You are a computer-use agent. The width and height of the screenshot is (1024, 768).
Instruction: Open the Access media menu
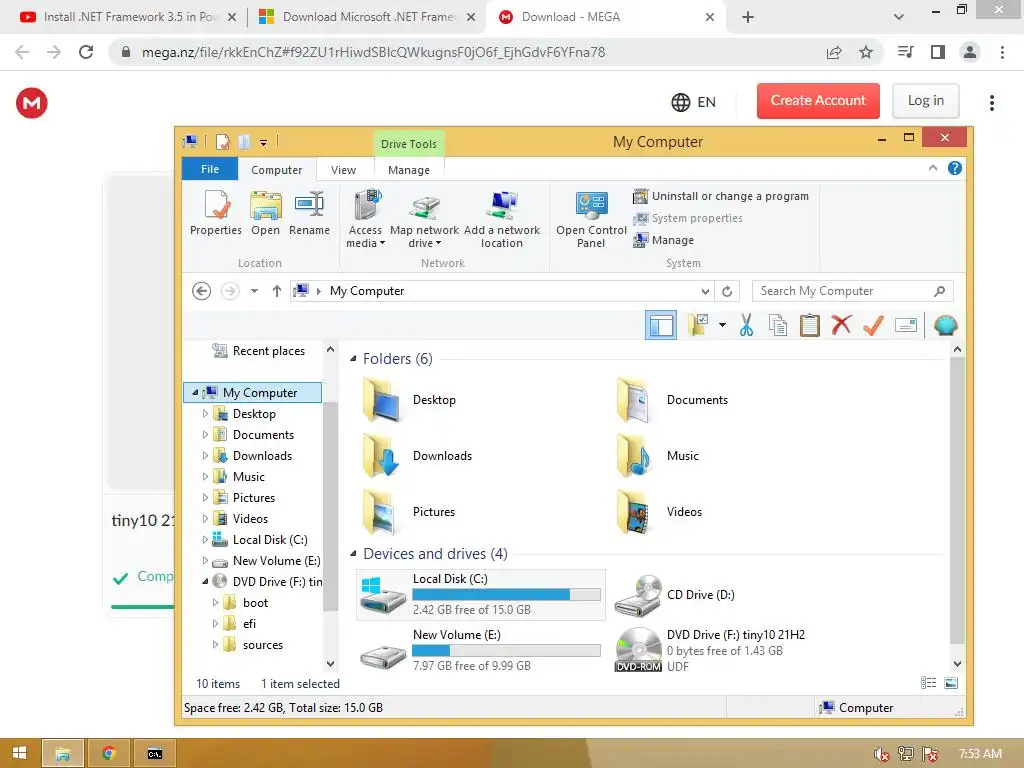(x=365, y=219)
